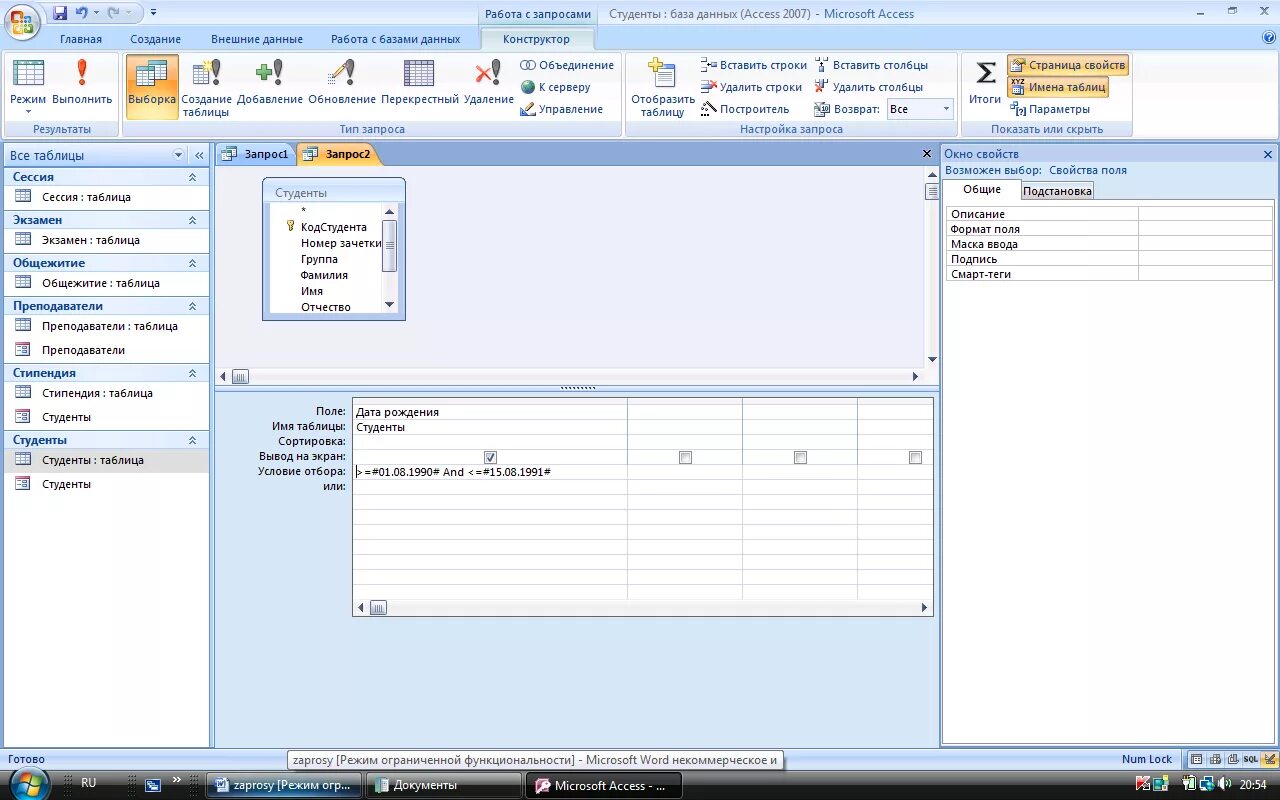Open the Возврат value dropdown
Screen dimensions: 1280x800
tap(946, 109)
